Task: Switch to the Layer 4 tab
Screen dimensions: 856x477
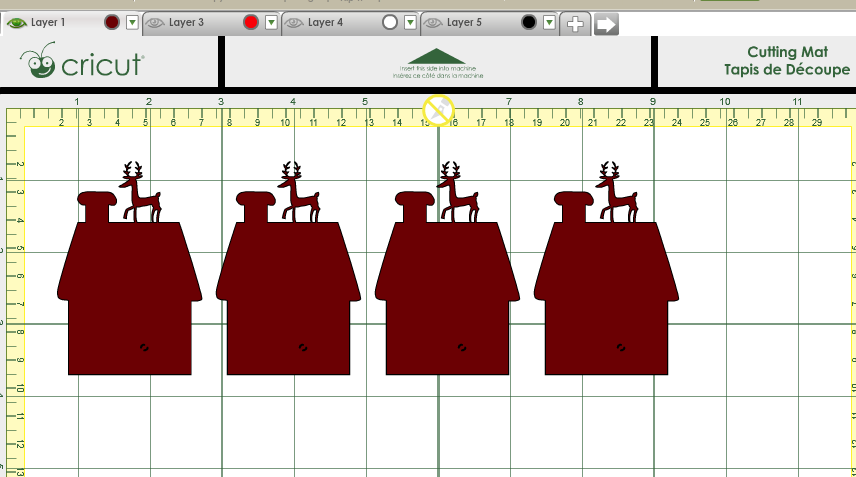Action: (x=350, y=23)
